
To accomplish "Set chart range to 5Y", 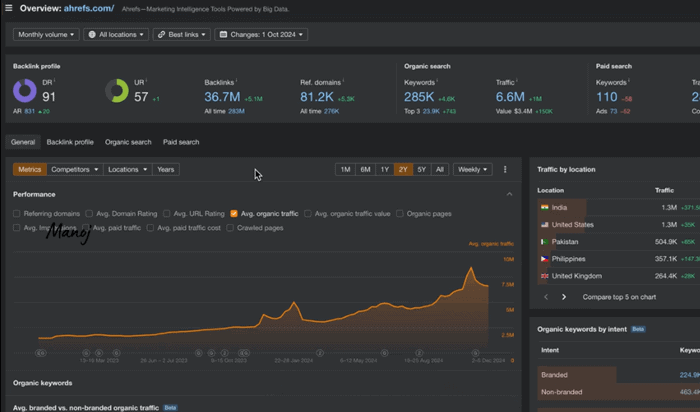I will point(421,170).
